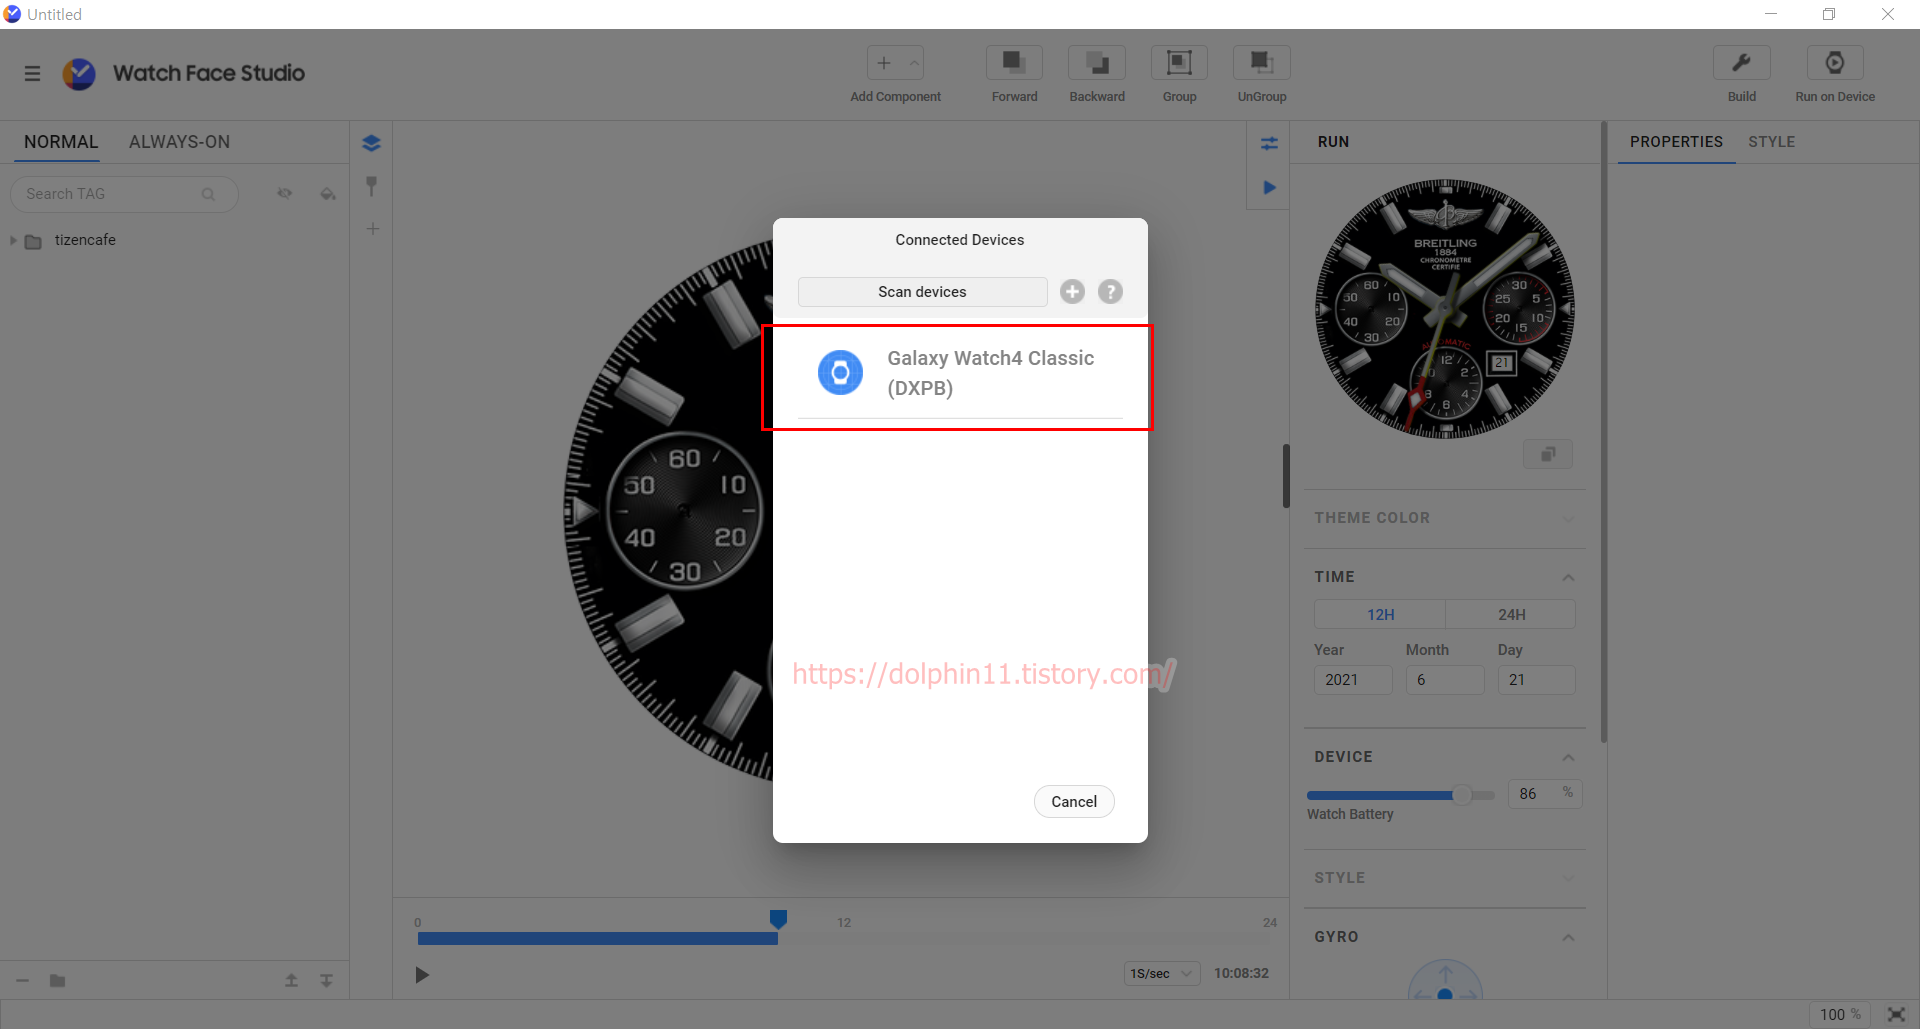Open the layers panel icon
Image resolution: width=1920 pixels, height=1029 pixels.
click(x=371, y=143)
